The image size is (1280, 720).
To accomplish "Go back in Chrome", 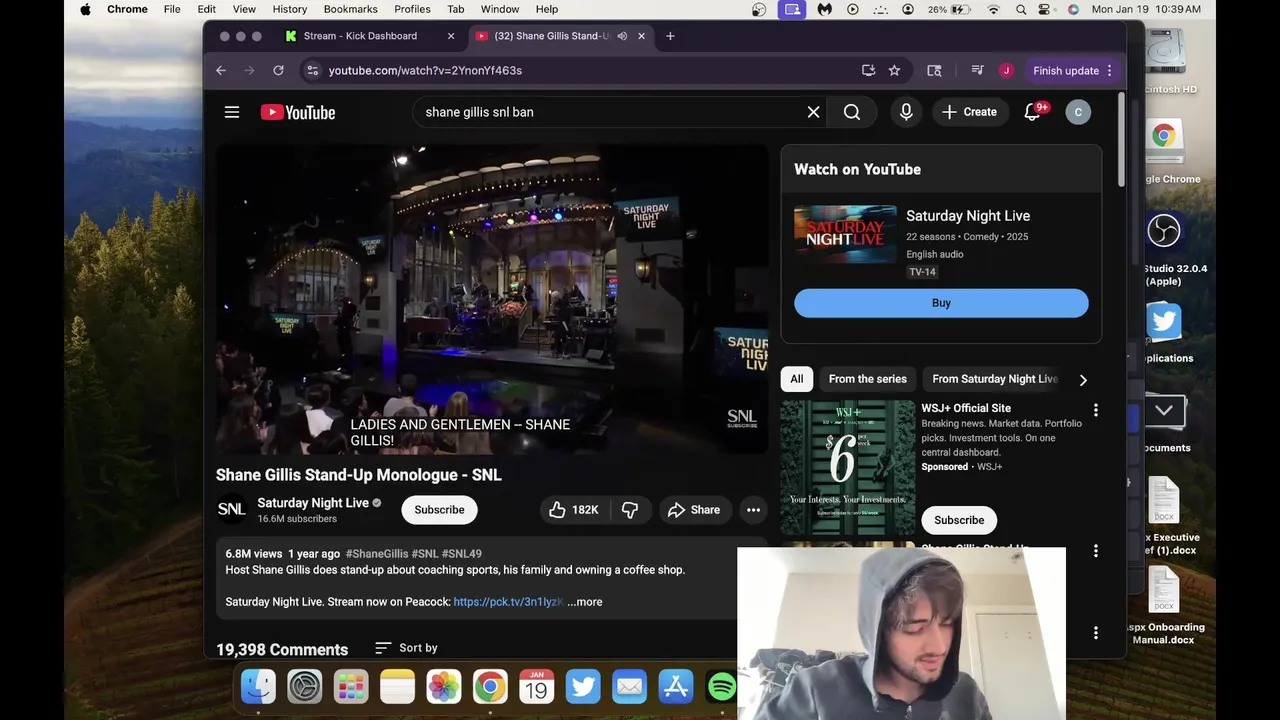I will coord(221,70).
